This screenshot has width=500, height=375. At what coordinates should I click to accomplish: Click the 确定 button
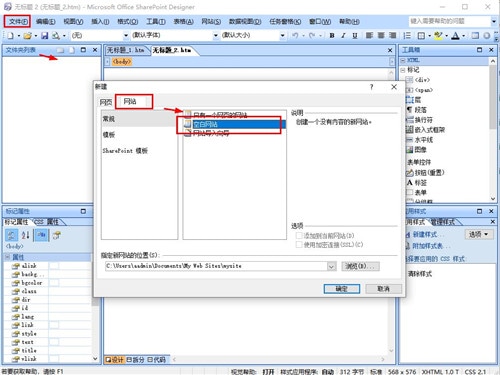pos(342,289)
